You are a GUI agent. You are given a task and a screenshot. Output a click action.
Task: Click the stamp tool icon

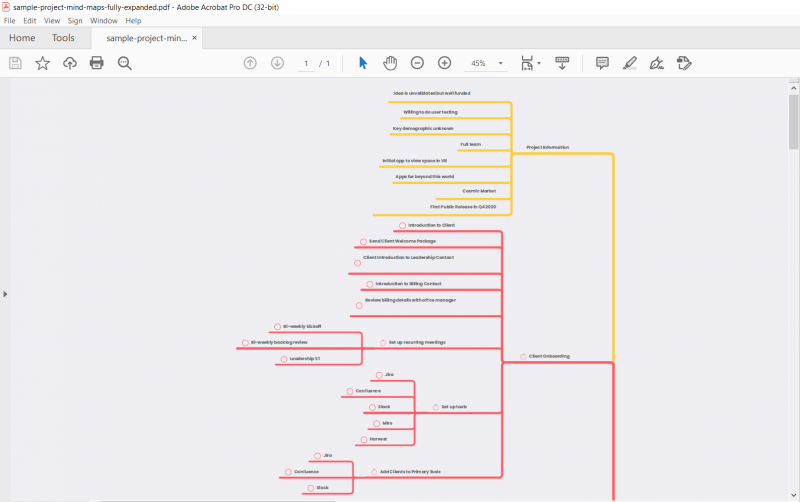pyautogui.click(x=684, y=63)
